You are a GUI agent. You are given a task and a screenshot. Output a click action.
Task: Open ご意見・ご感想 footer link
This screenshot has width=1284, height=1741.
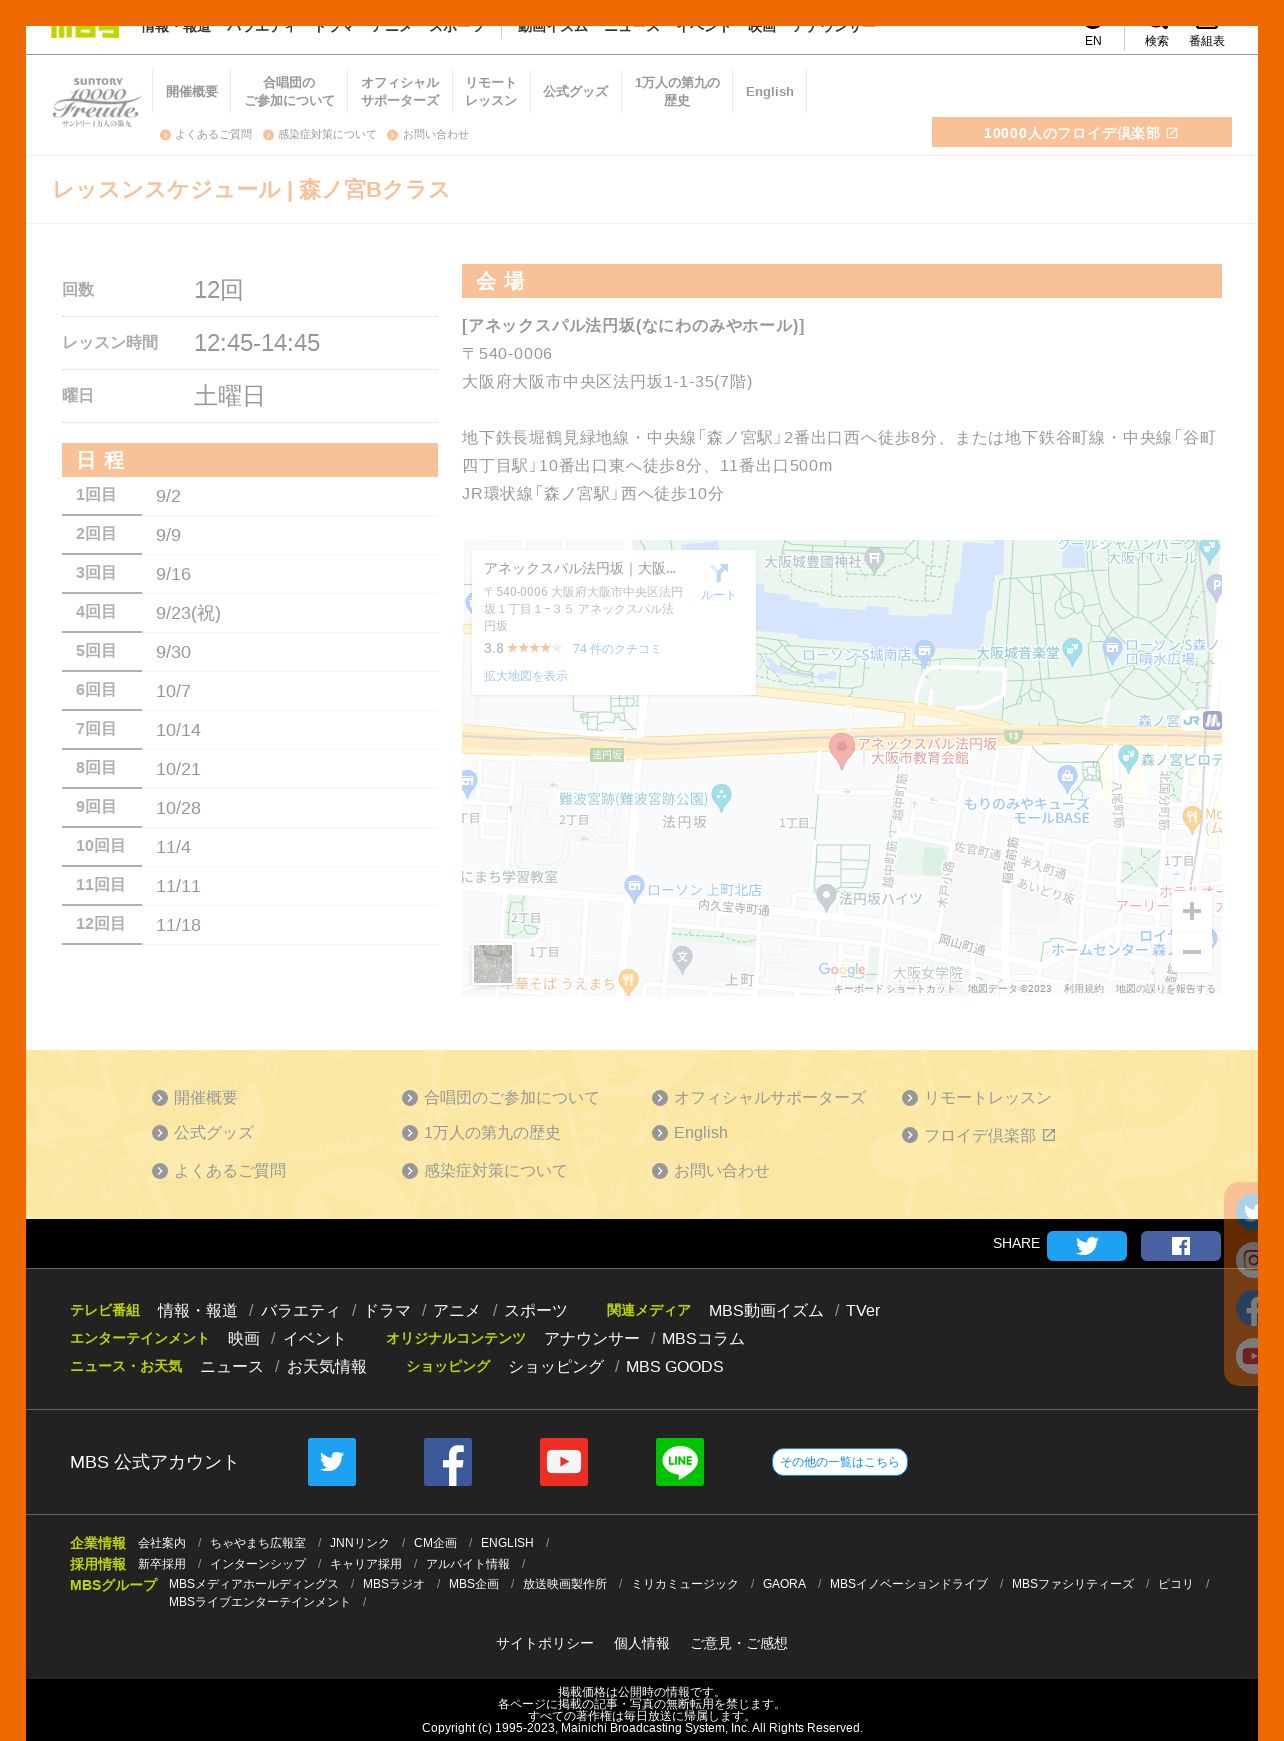pos(739,1644)
